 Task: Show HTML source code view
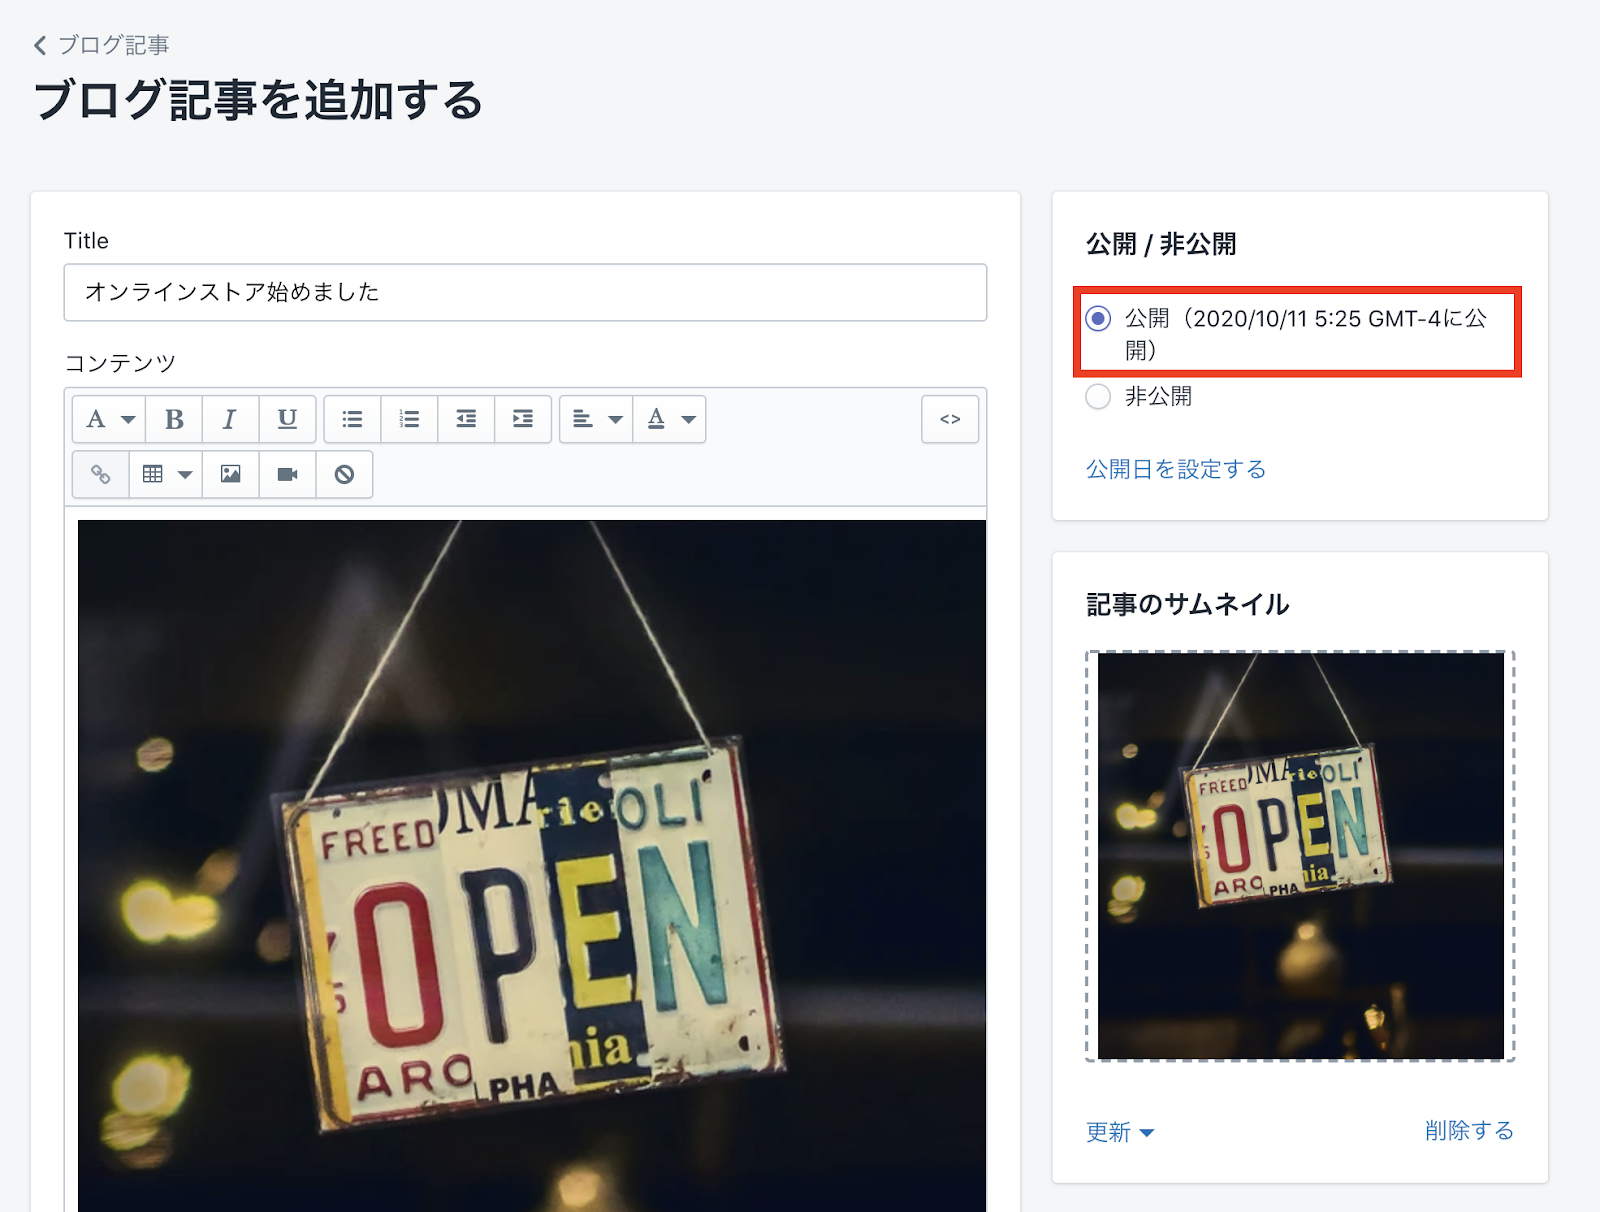coord(950,419)
